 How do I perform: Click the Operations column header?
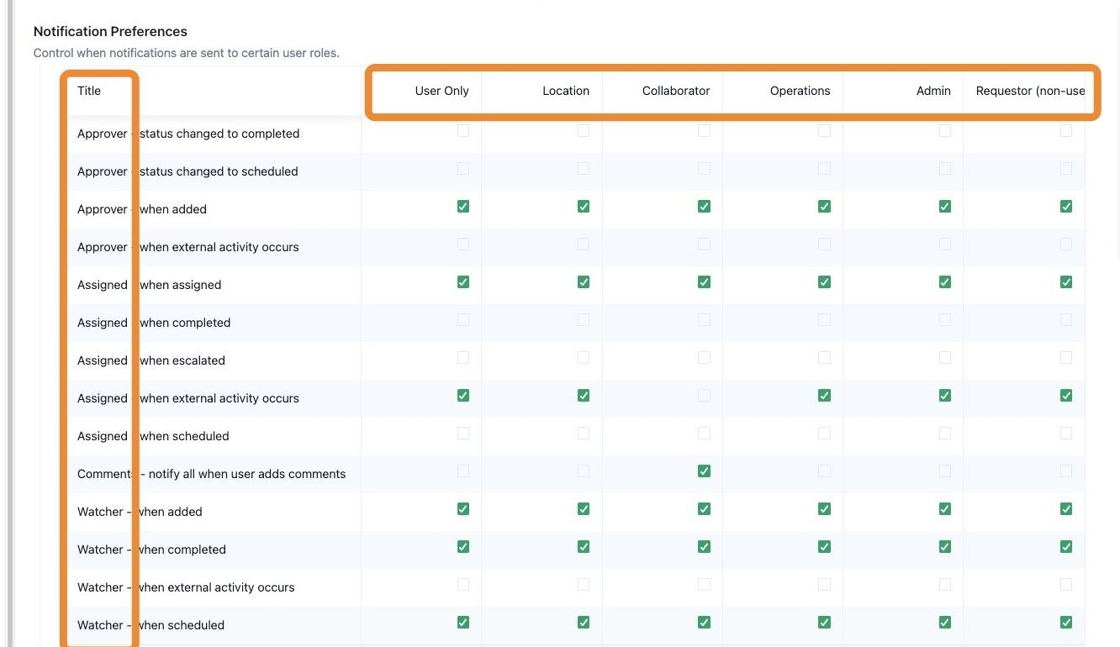coord(800,91)
